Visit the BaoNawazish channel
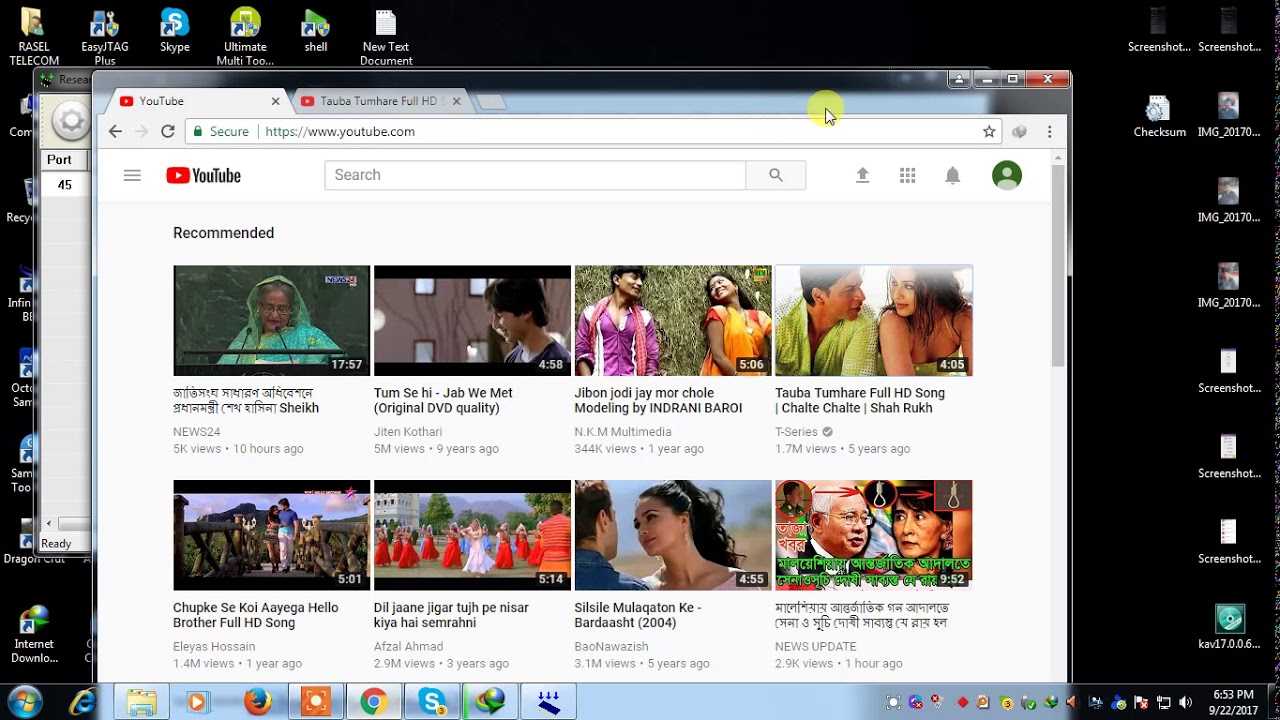 tap(611, 647)
